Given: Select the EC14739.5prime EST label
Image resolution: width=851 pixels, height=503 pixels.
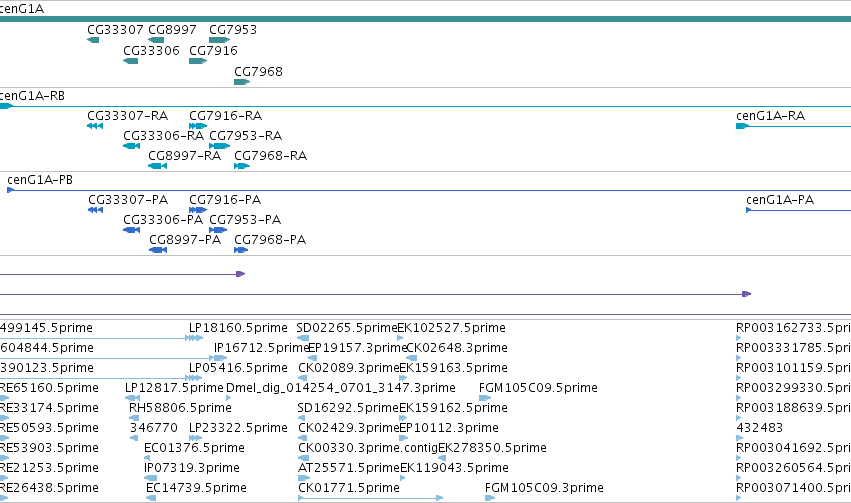Looking at the screenshot, I should pyautogui.click(x=196, y=488).
